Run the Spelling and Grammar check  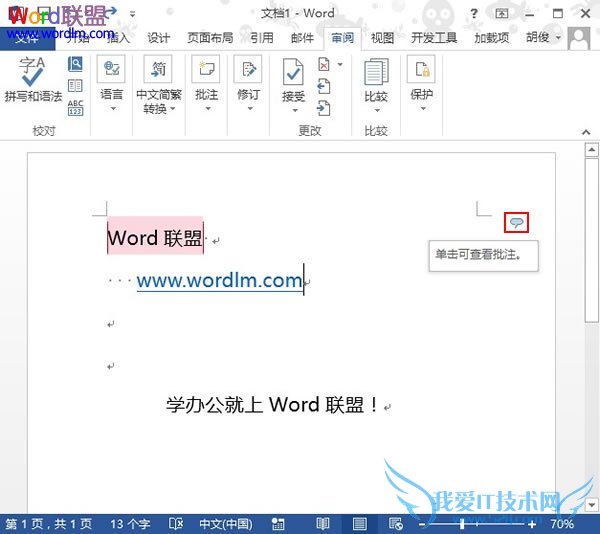tap(33, 79)
